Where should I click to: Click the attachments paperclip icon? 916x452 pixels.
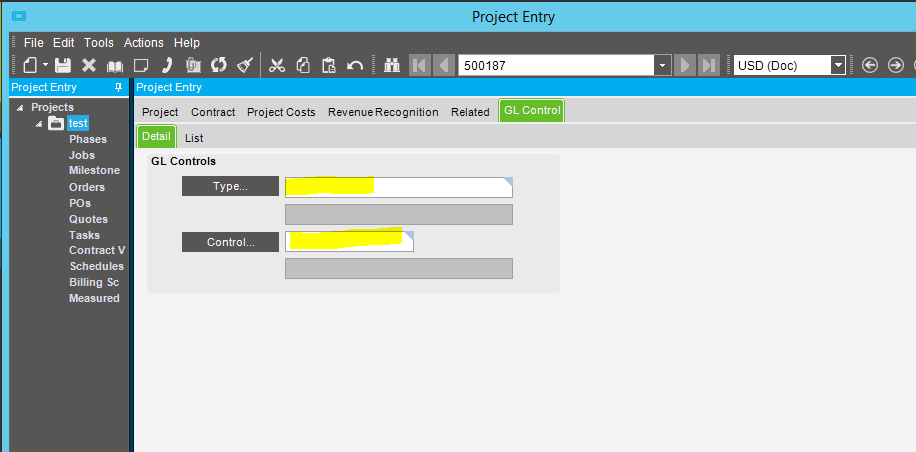(193, 65)
